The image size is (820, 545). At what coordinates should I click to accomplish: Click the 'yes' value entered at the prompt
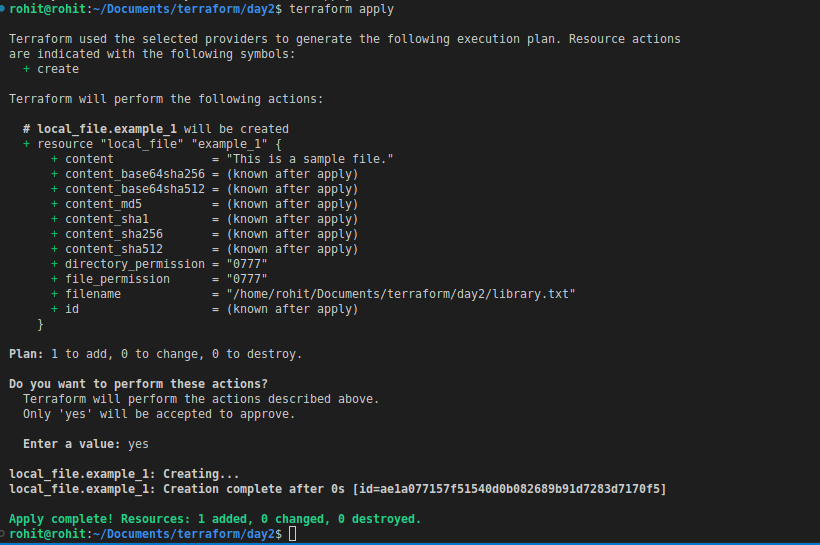click(x=138, y=444)
